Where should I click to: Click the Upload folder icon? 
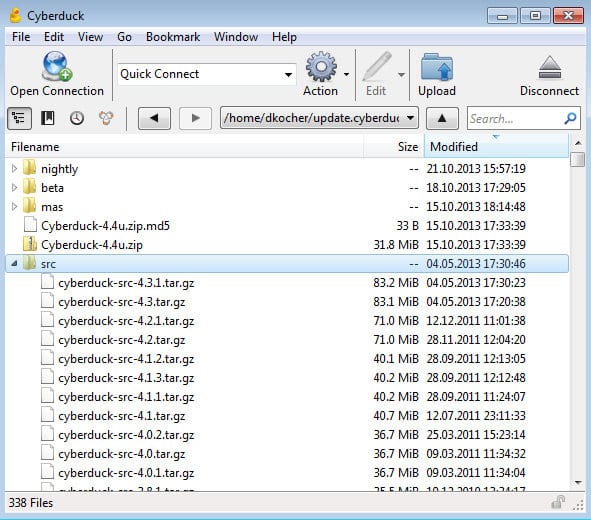[437, 67]
